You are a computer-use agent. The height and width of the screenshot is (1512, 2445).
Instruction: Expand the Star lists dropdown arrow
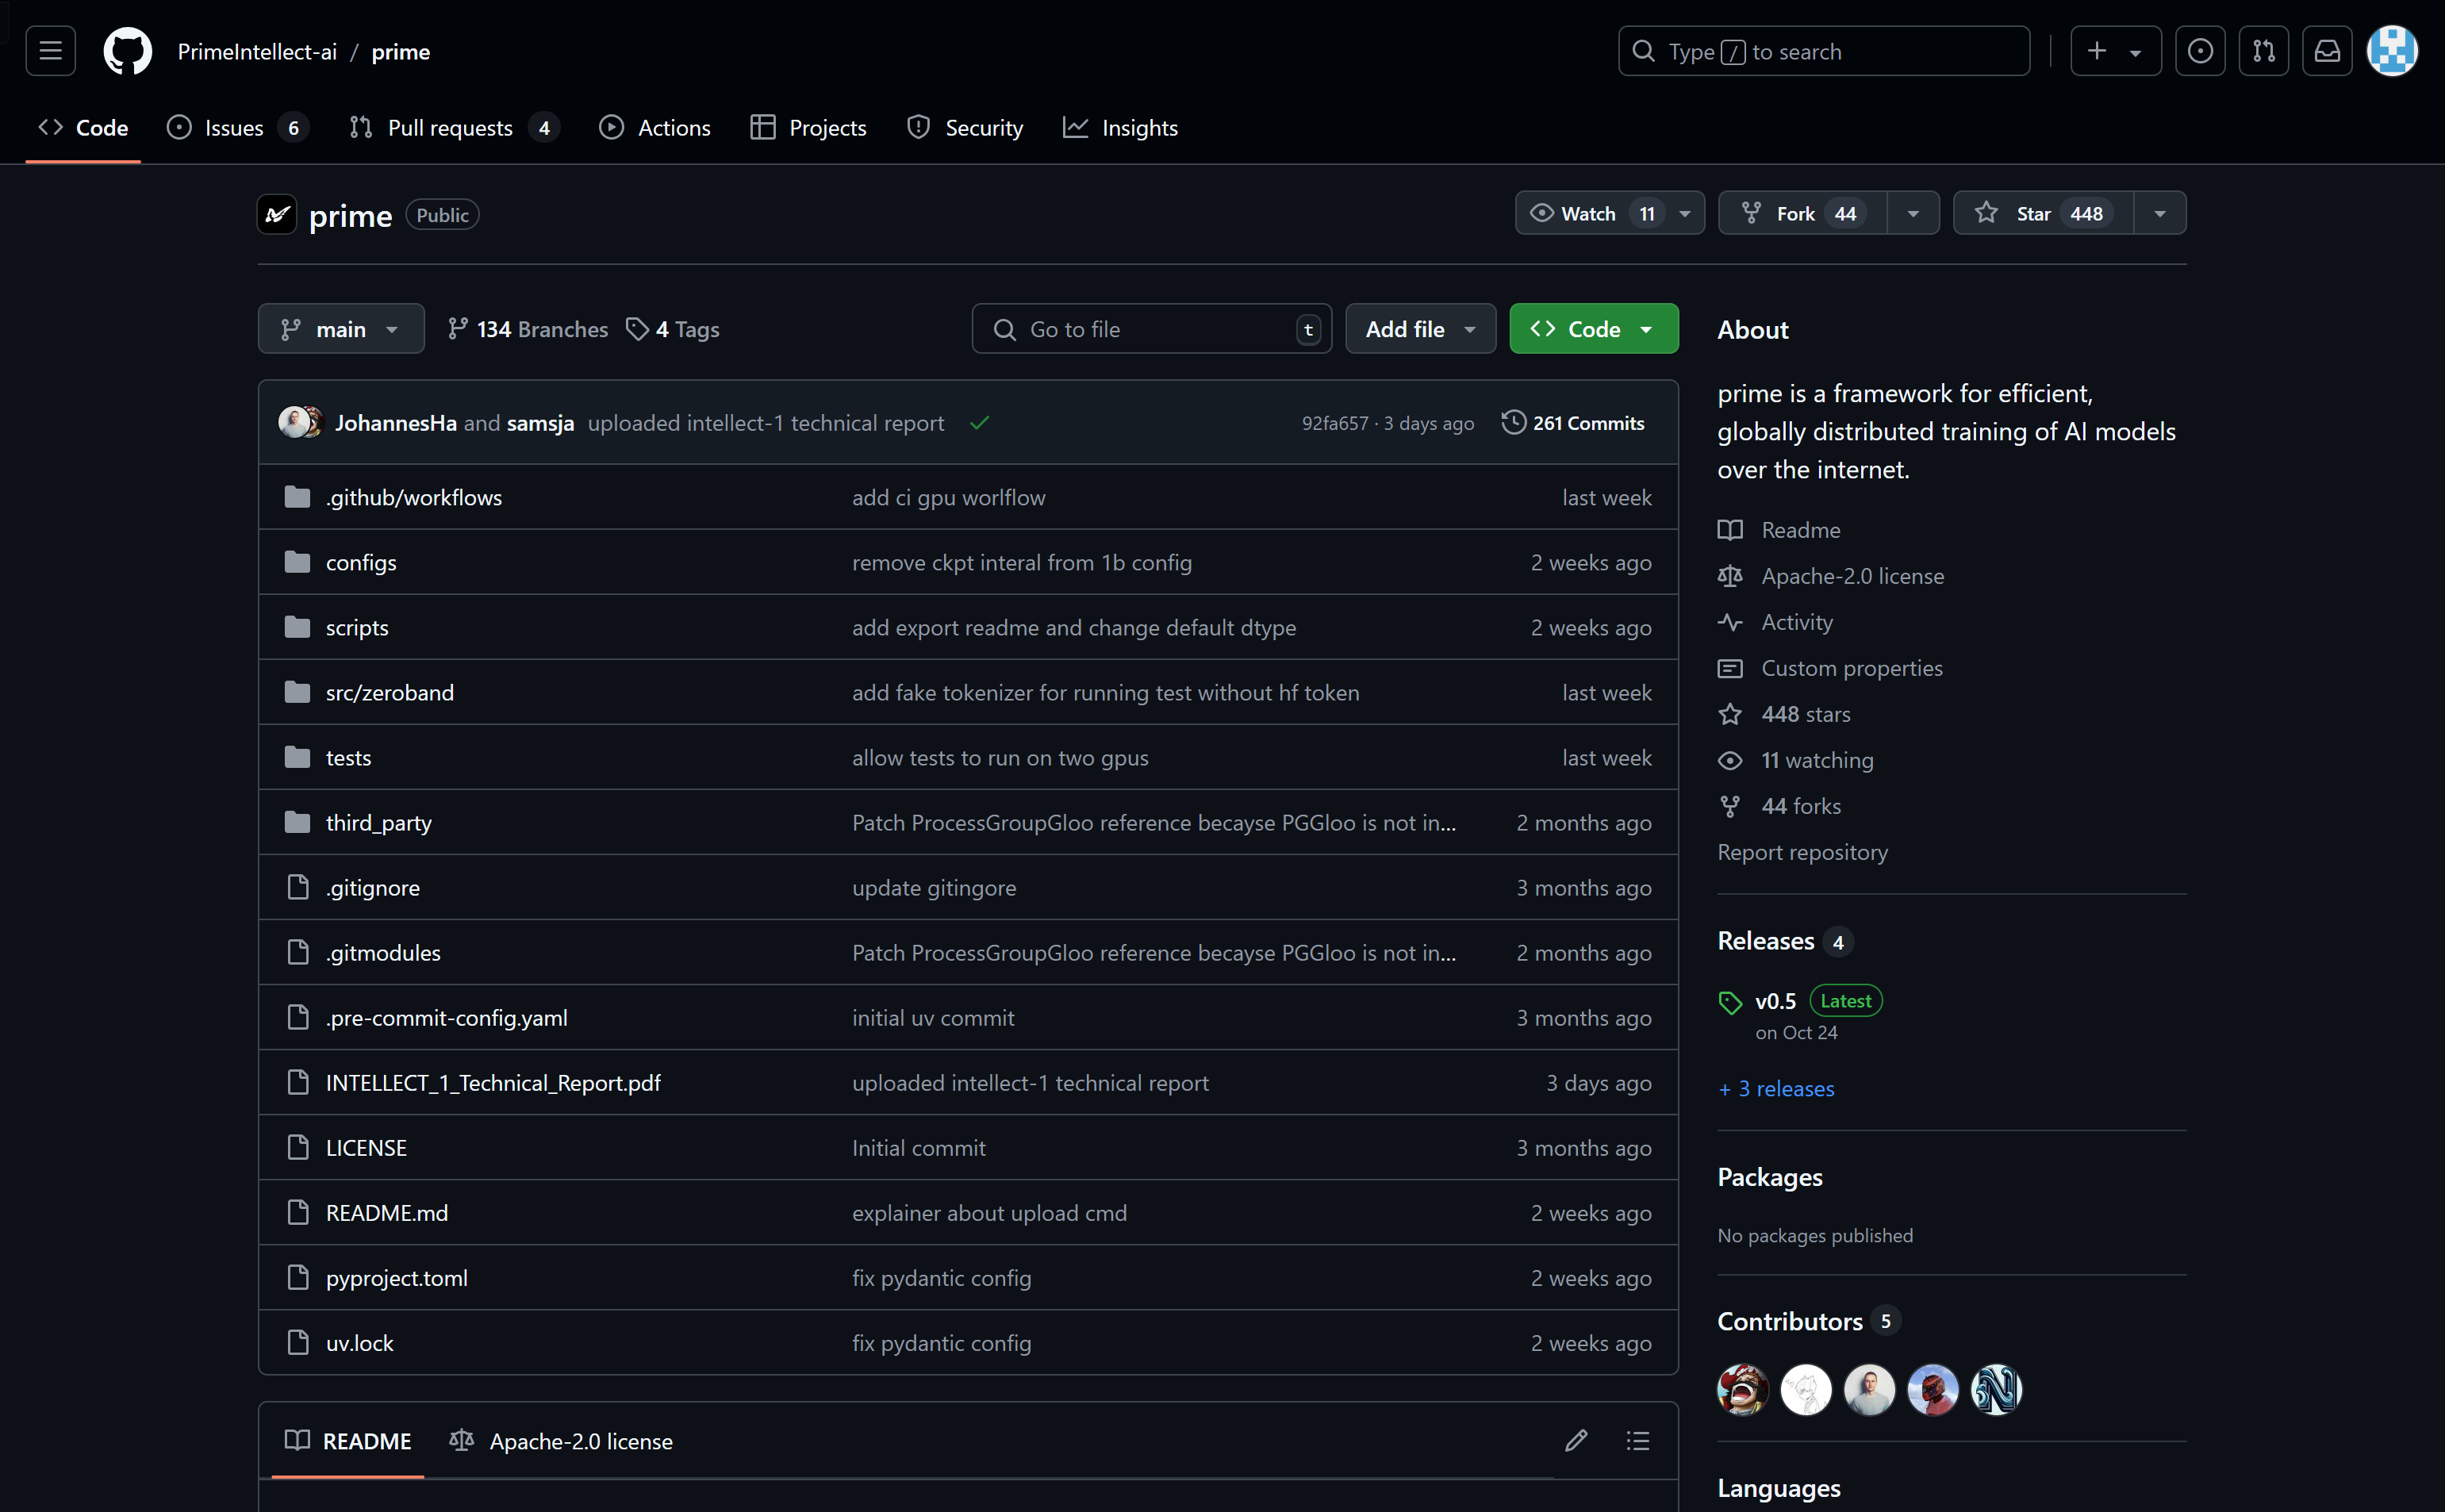(x=2160, y=213)
